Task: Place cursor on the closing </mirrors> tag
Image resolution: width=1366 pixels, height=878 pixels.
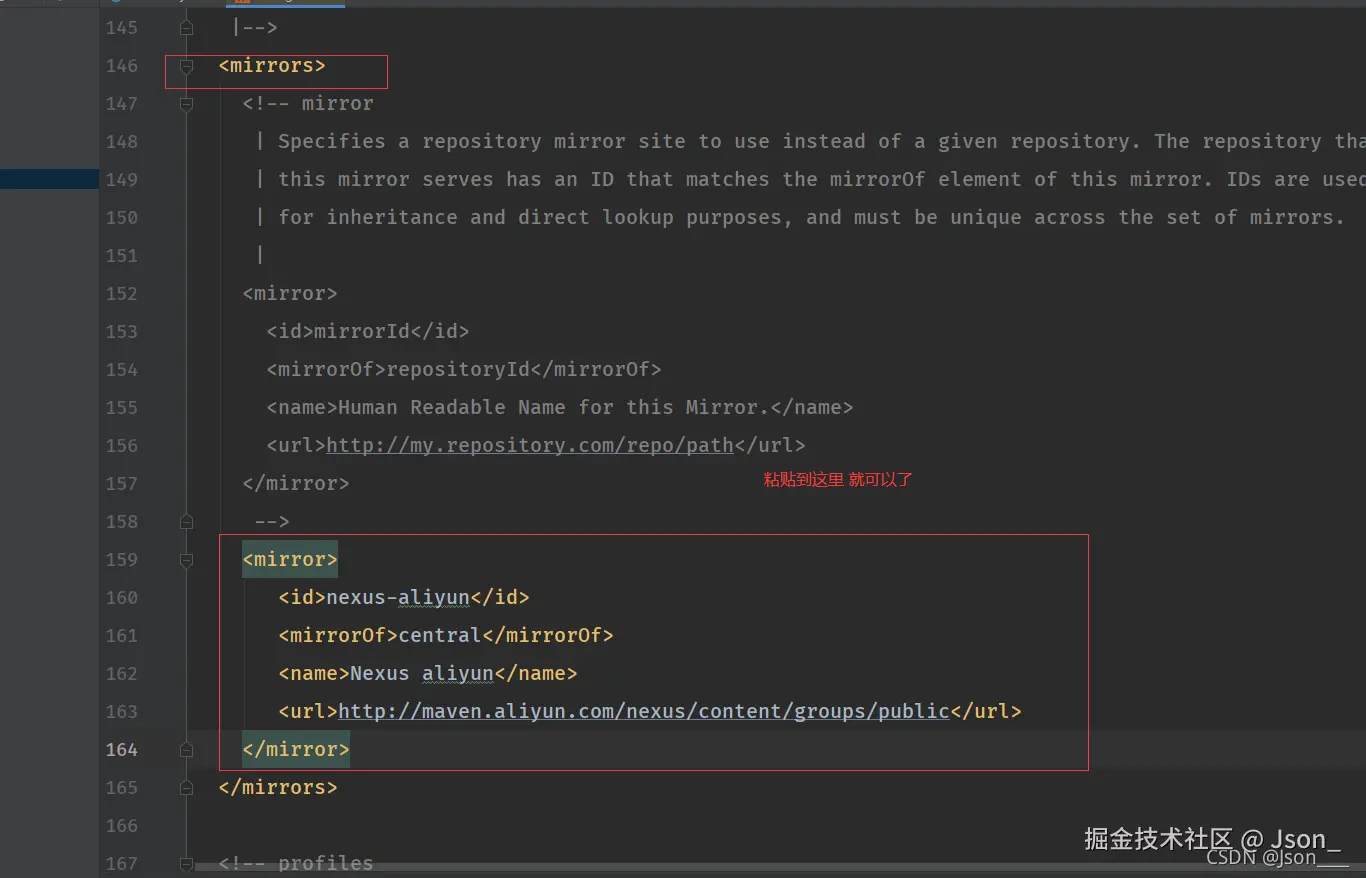Action: tap(278, 788)
